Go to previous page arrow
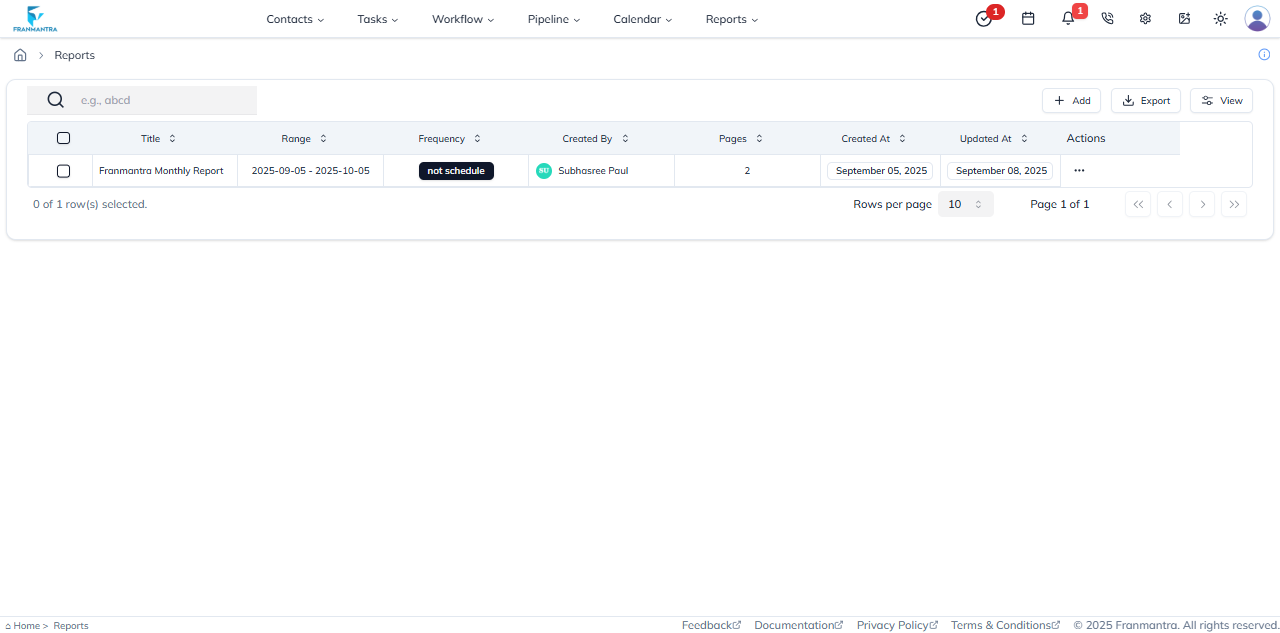1280x633 pixels. [1170, 204]
